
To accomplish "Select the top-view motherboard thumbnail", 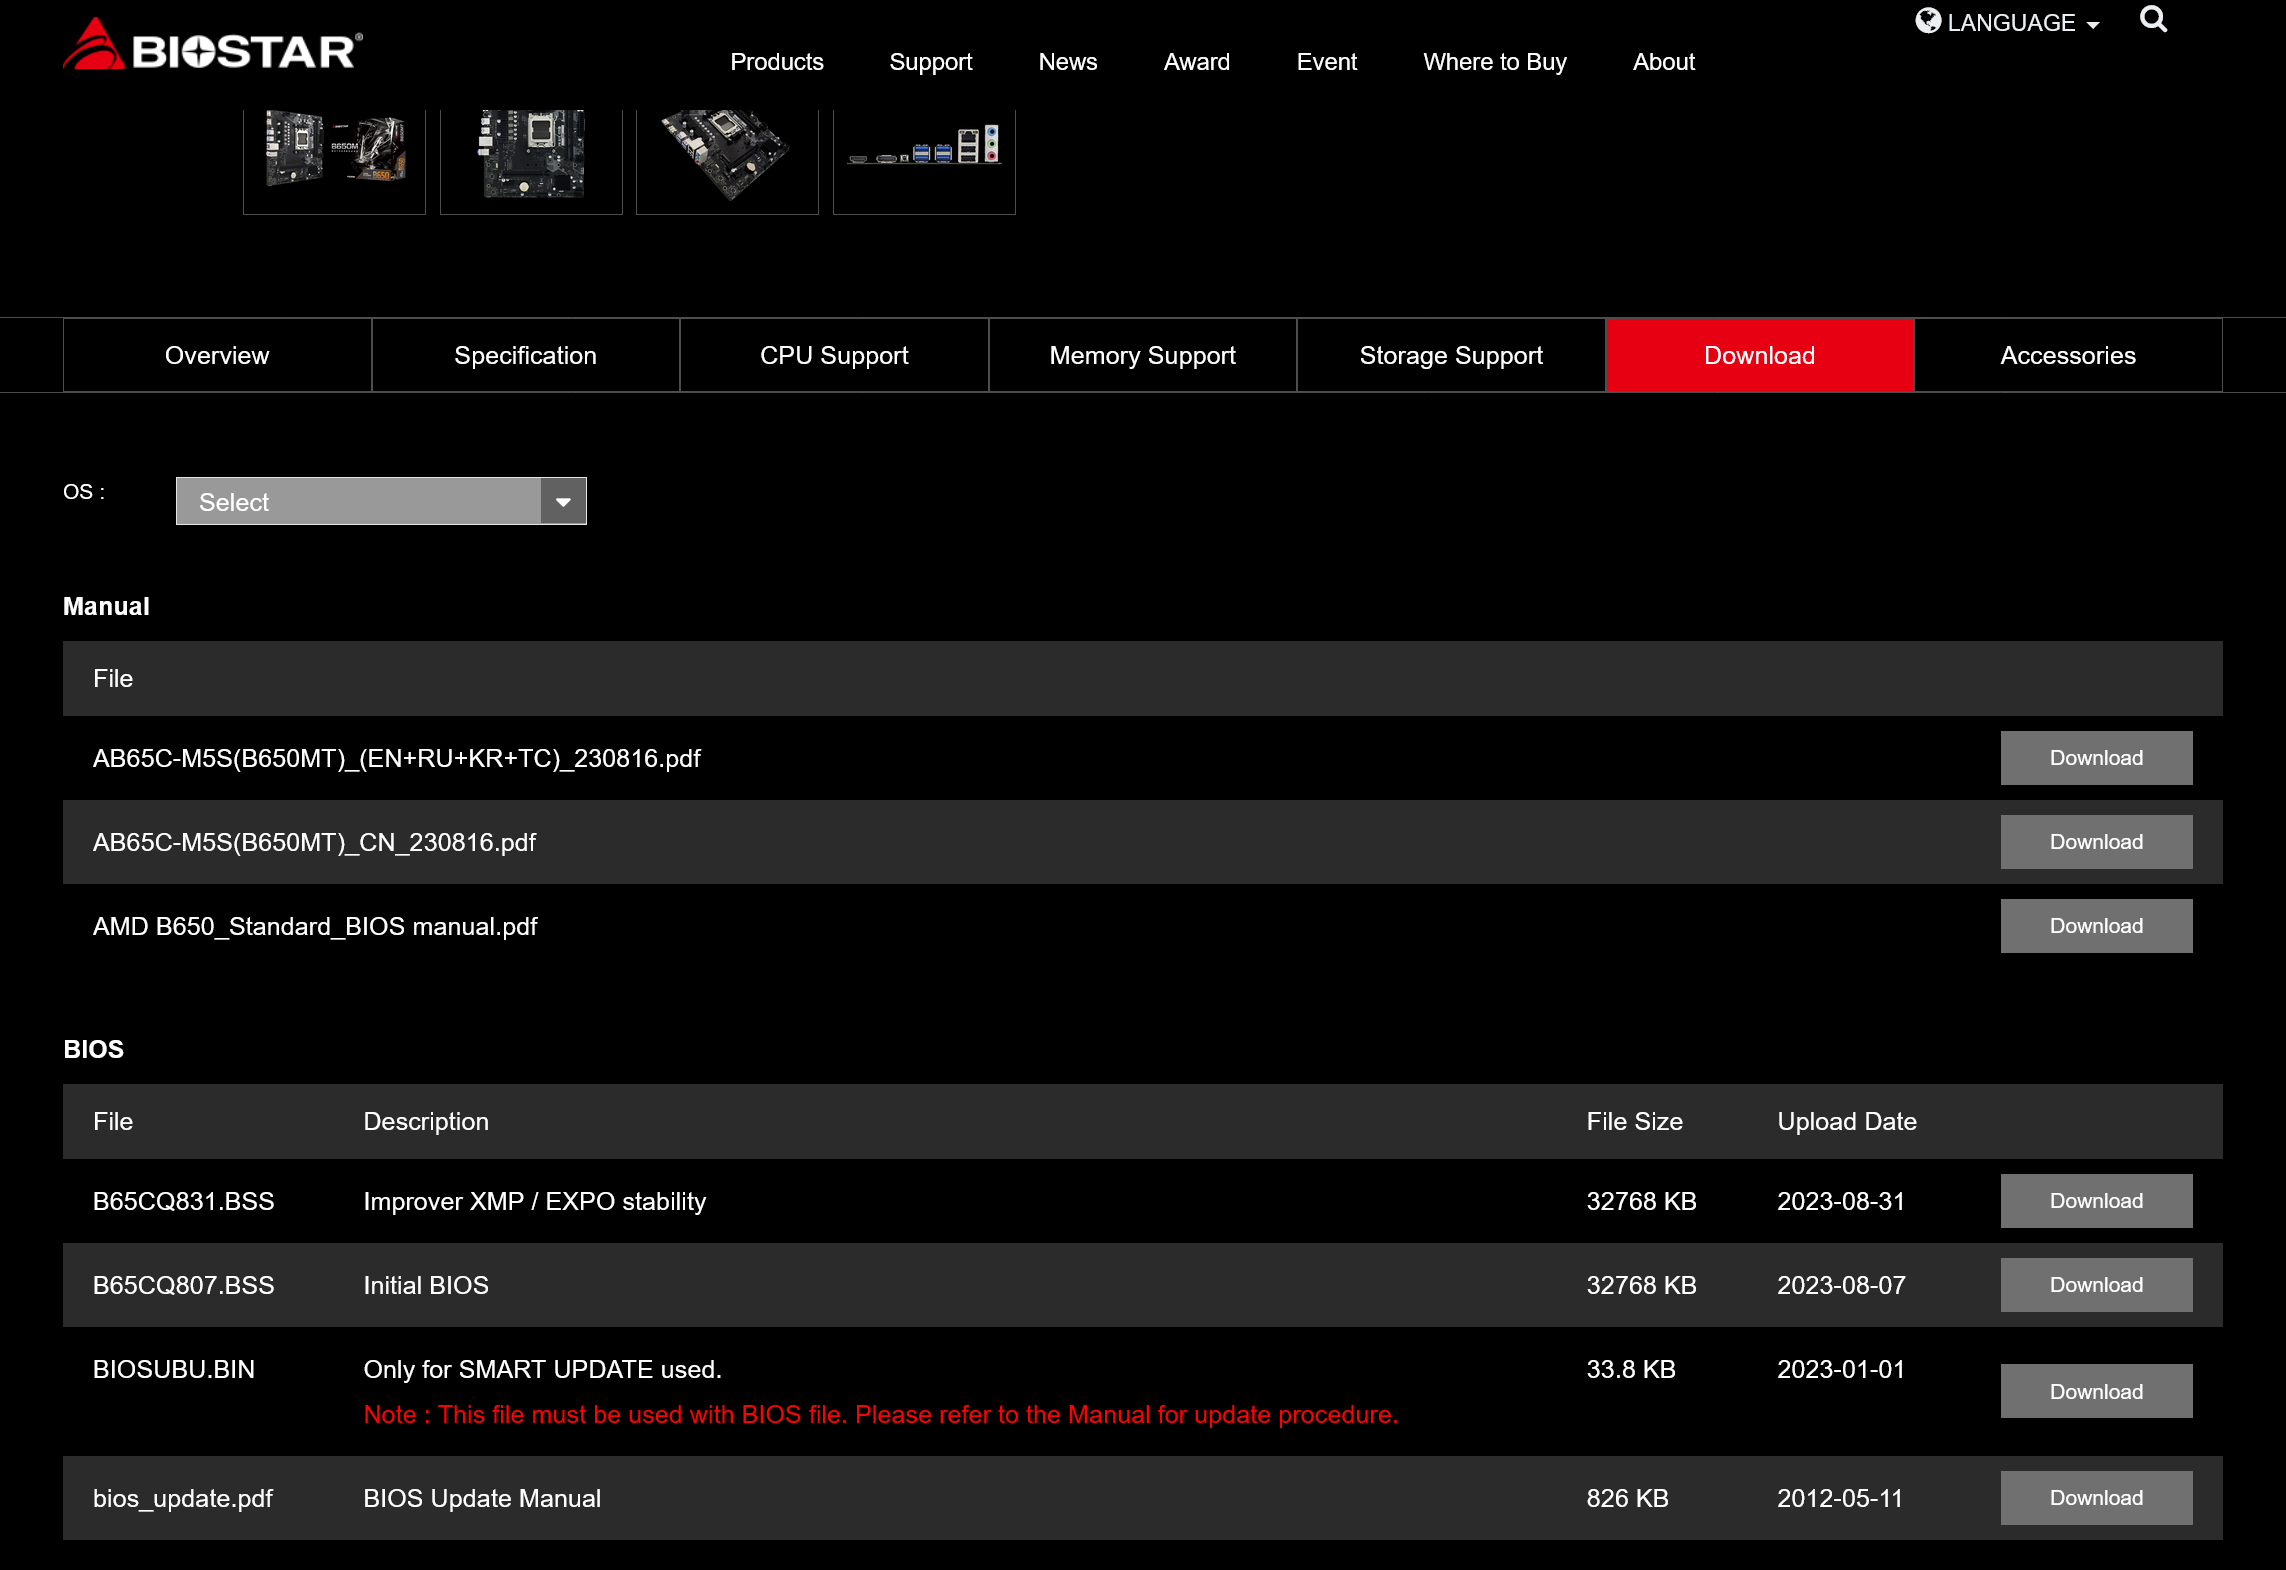I will click(x=531, y=155).
